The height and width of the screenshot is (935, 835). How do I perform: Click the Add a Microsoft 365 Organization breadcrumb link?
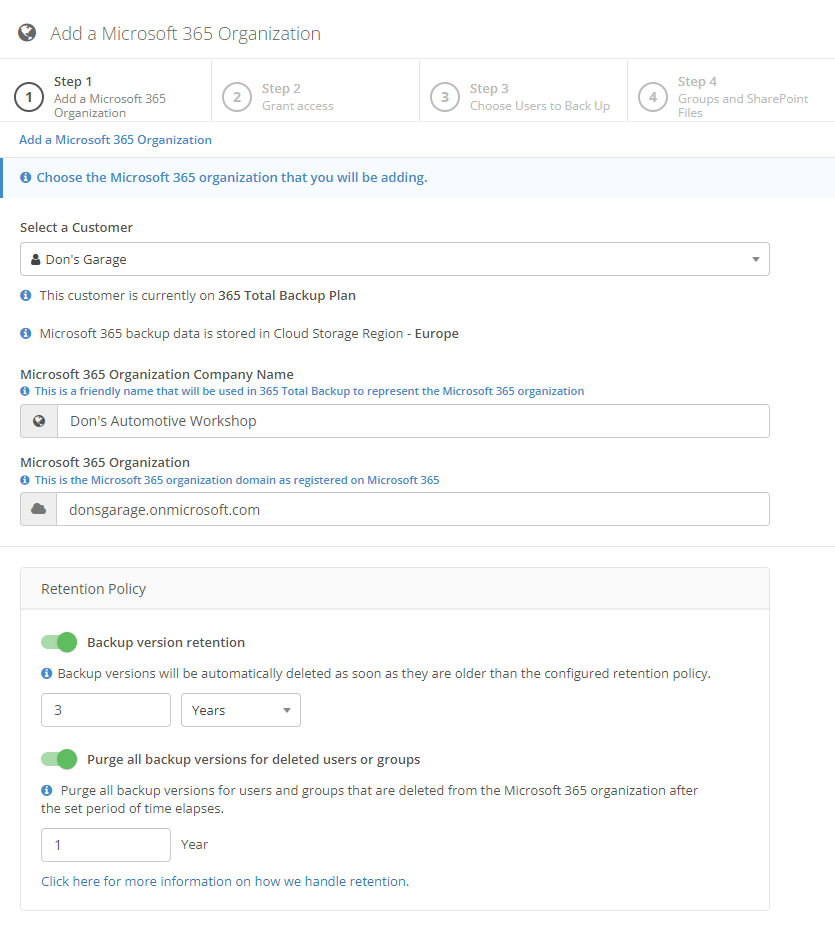tap(115, 140)
